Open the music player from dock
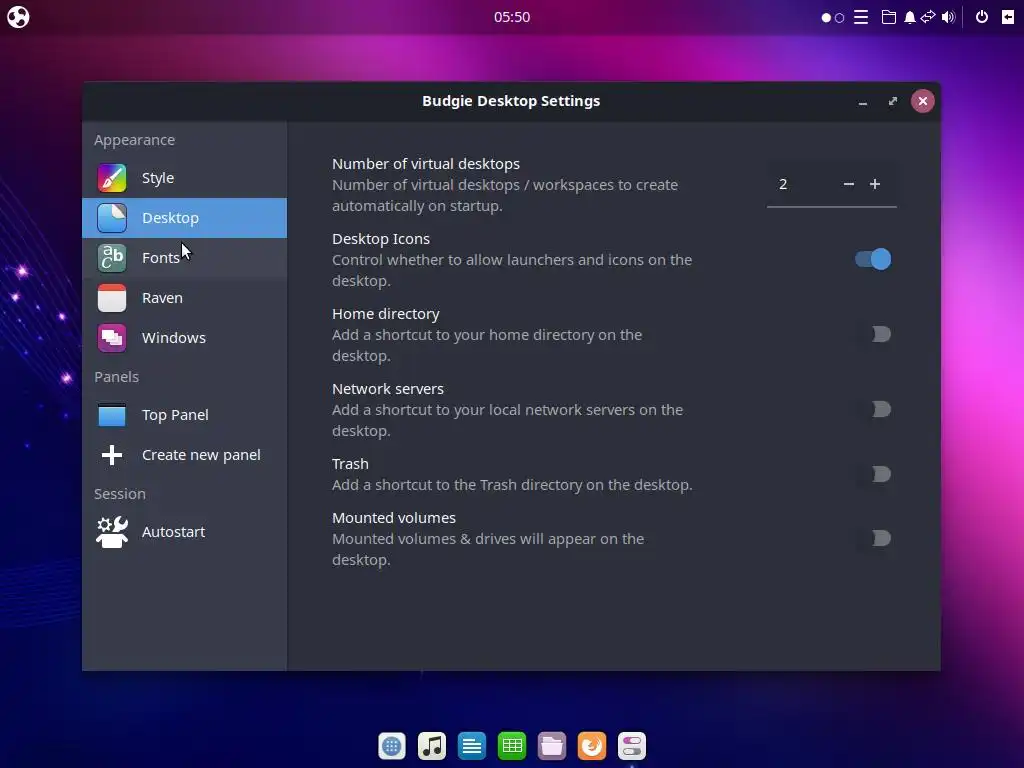 pos(432,746)
